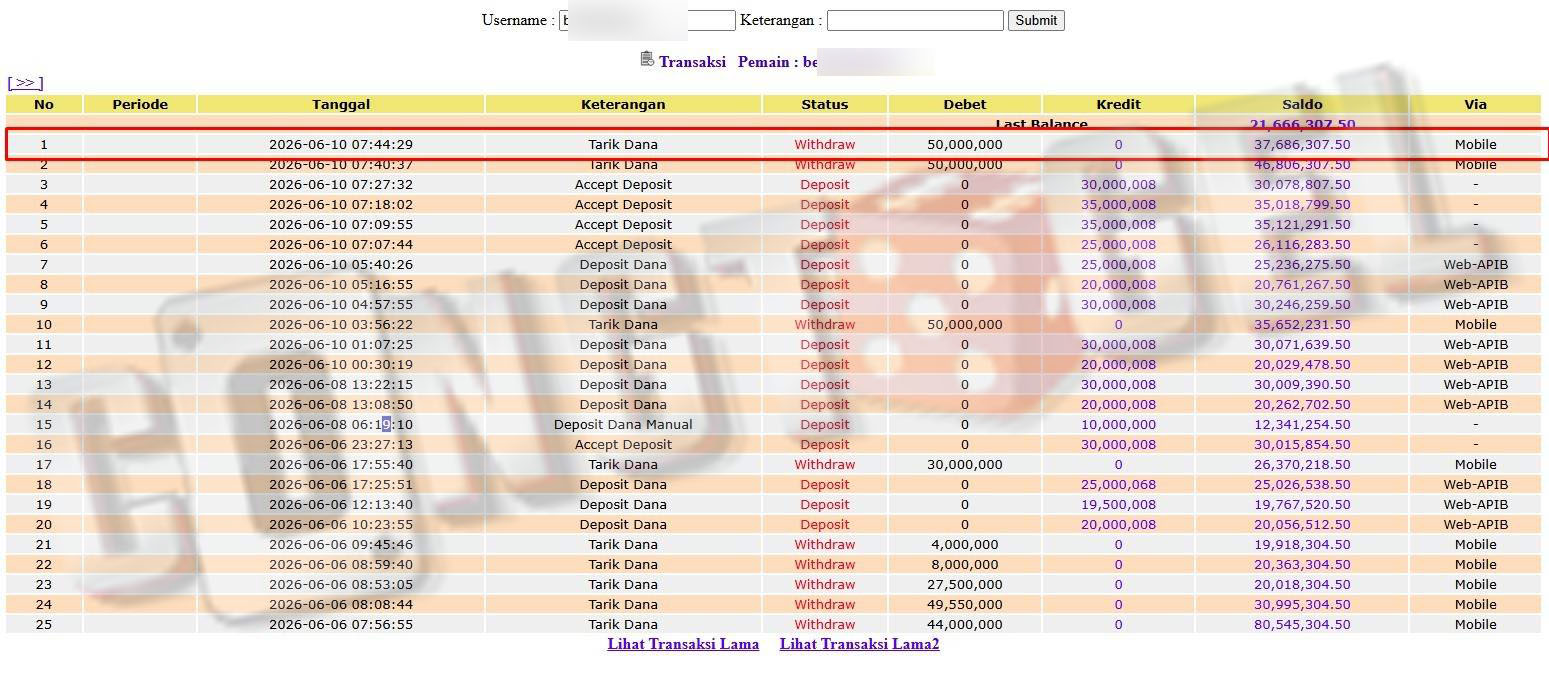Click the Via column header

[1475, 104]
